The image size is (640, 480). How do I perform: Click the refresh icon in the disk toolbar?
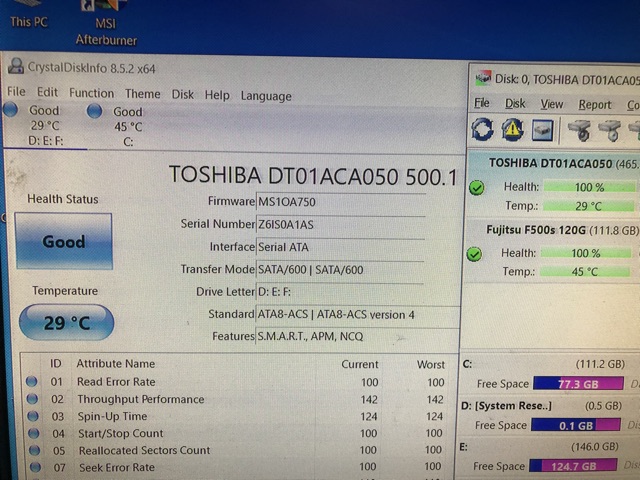pos(482,129)
